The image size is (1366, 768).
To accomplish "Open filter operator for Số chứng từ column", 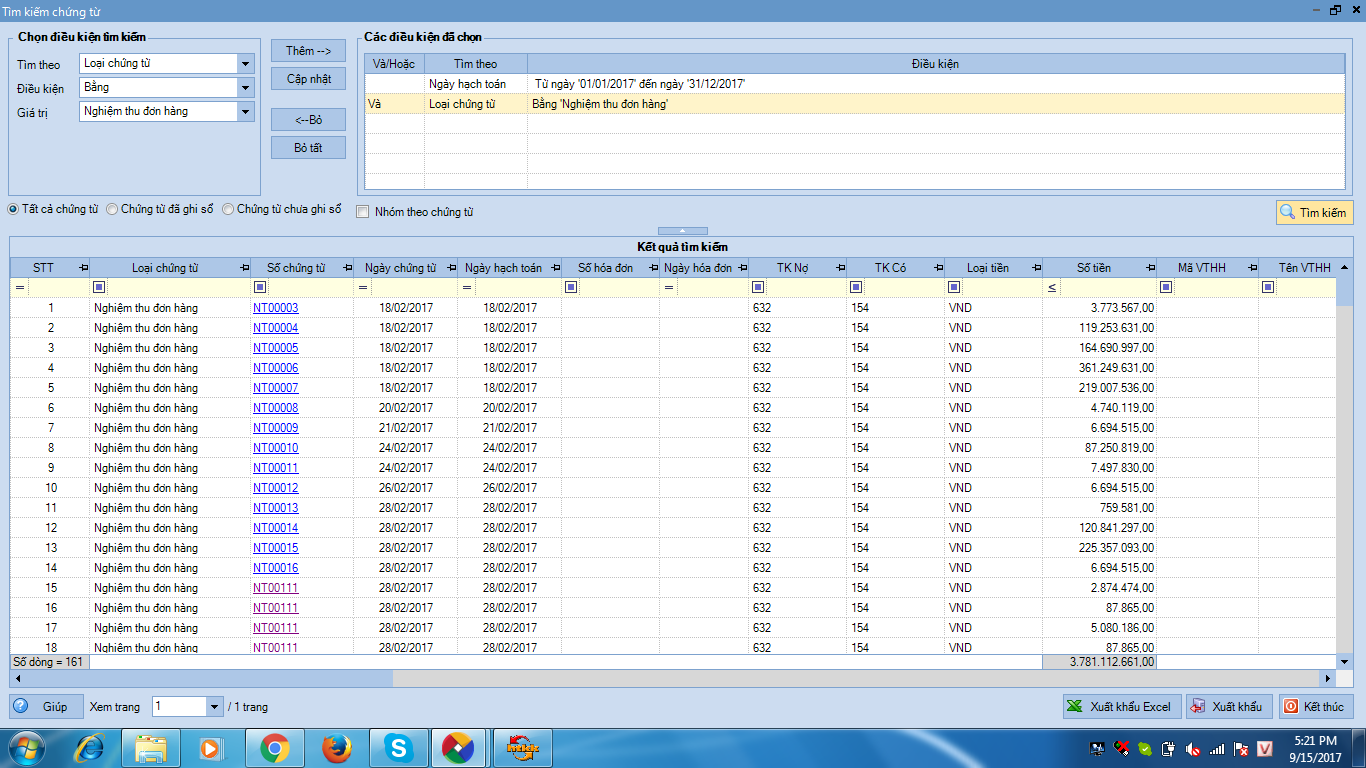I will tap(260, 288).
